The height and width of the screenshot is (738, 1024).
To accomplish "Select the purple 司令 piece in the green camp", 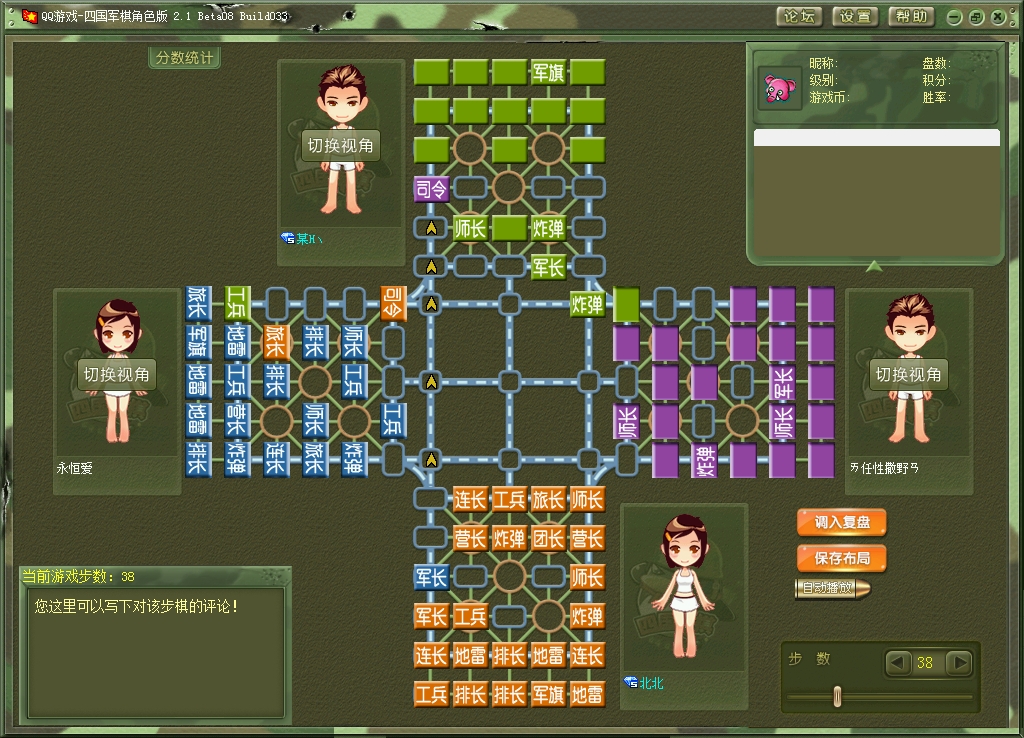I will point(431,189).
